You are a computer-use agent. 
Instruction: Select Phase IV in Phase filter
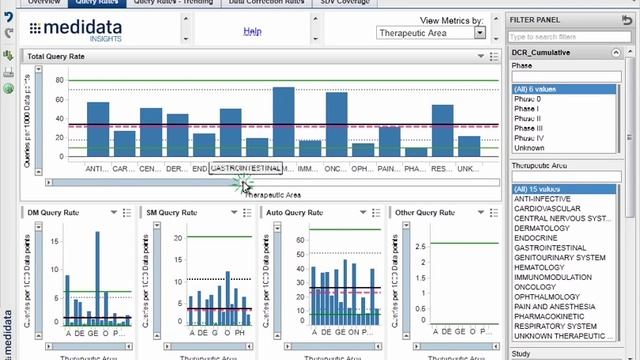click(564, 138)
